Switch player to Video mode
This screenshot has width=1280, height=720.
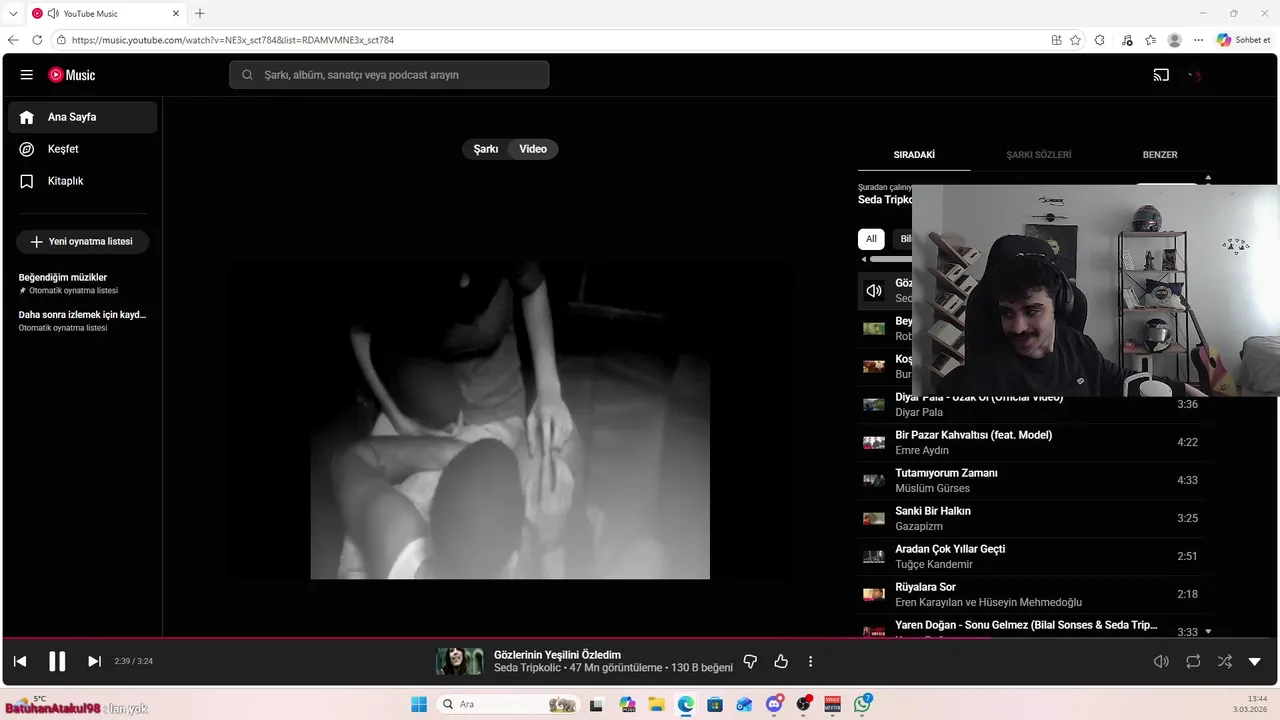(533, 149)
